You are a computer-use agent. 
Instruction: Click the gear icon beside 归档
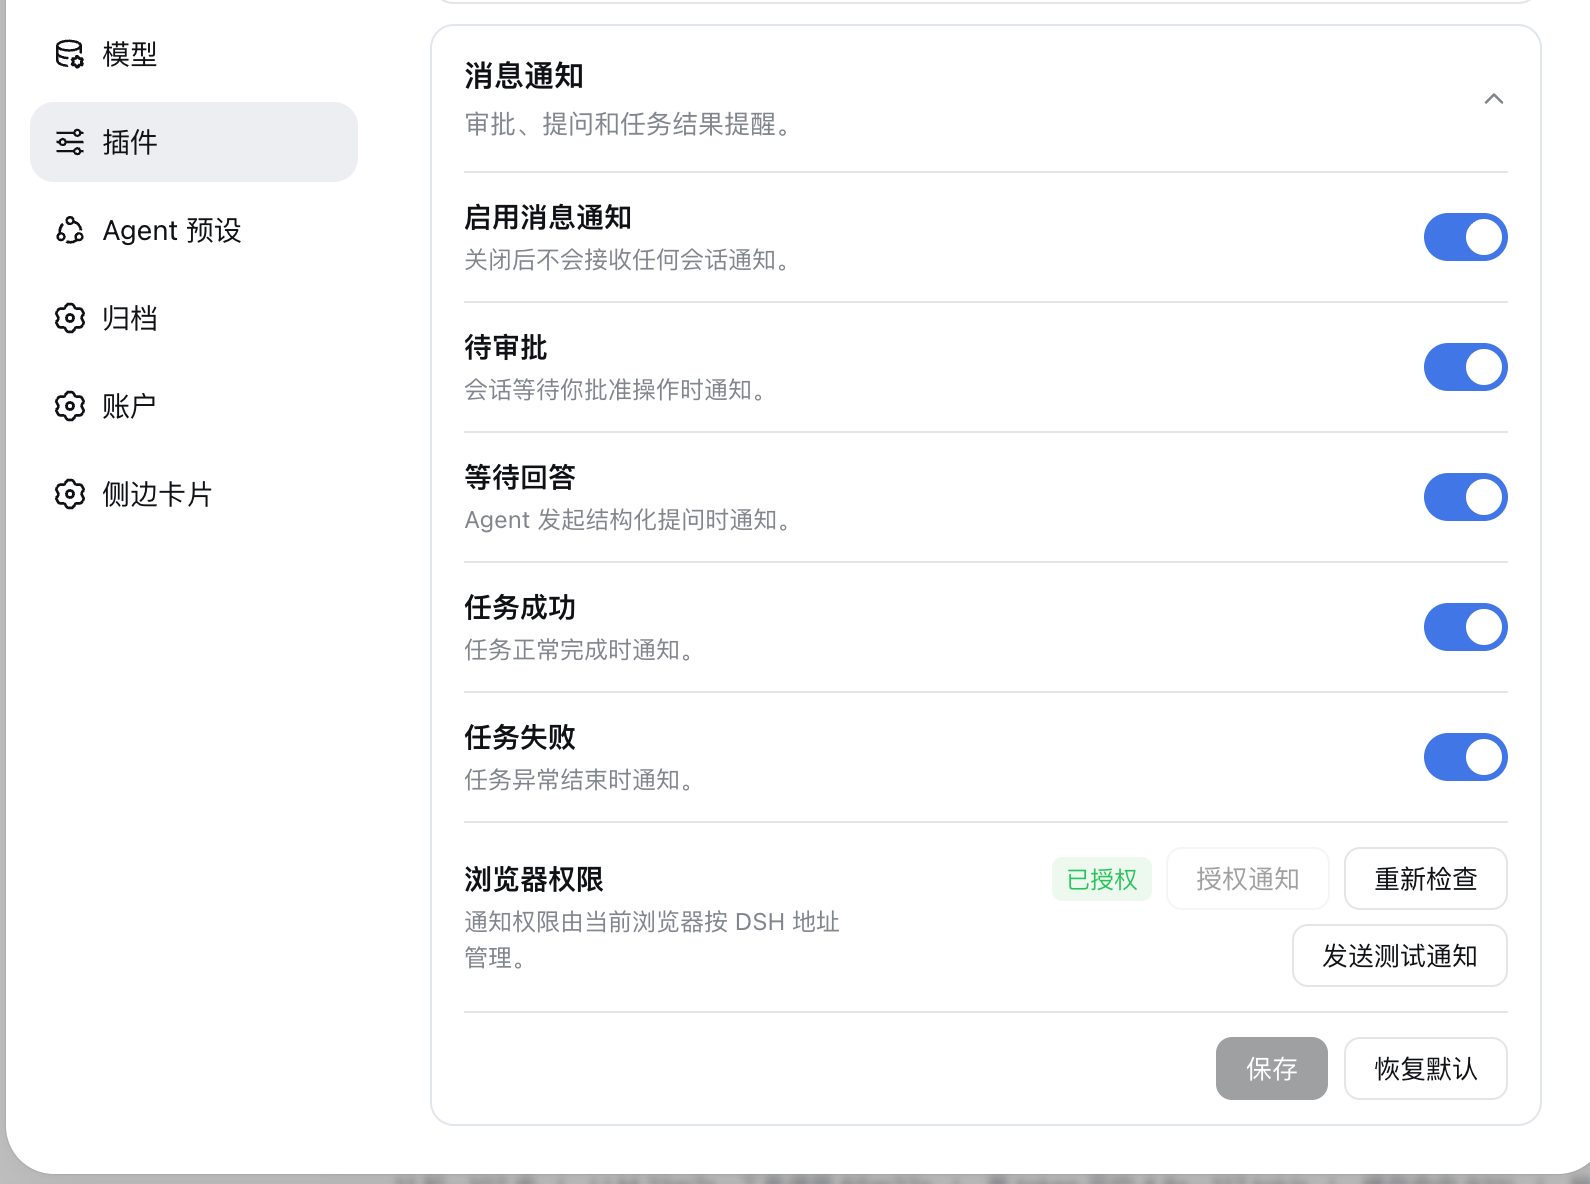[70, 318]
